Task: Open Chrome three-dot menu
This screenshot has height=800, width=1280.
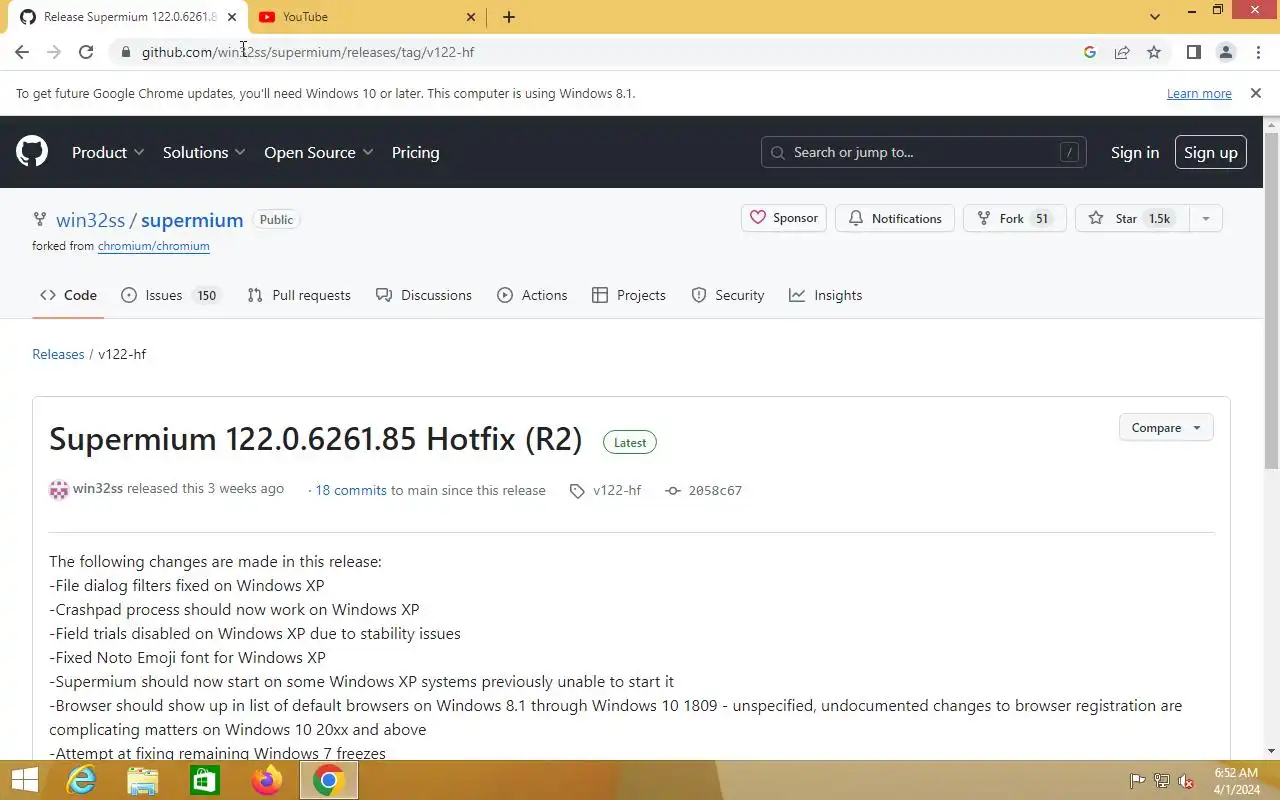Action: pos(1257,52)
